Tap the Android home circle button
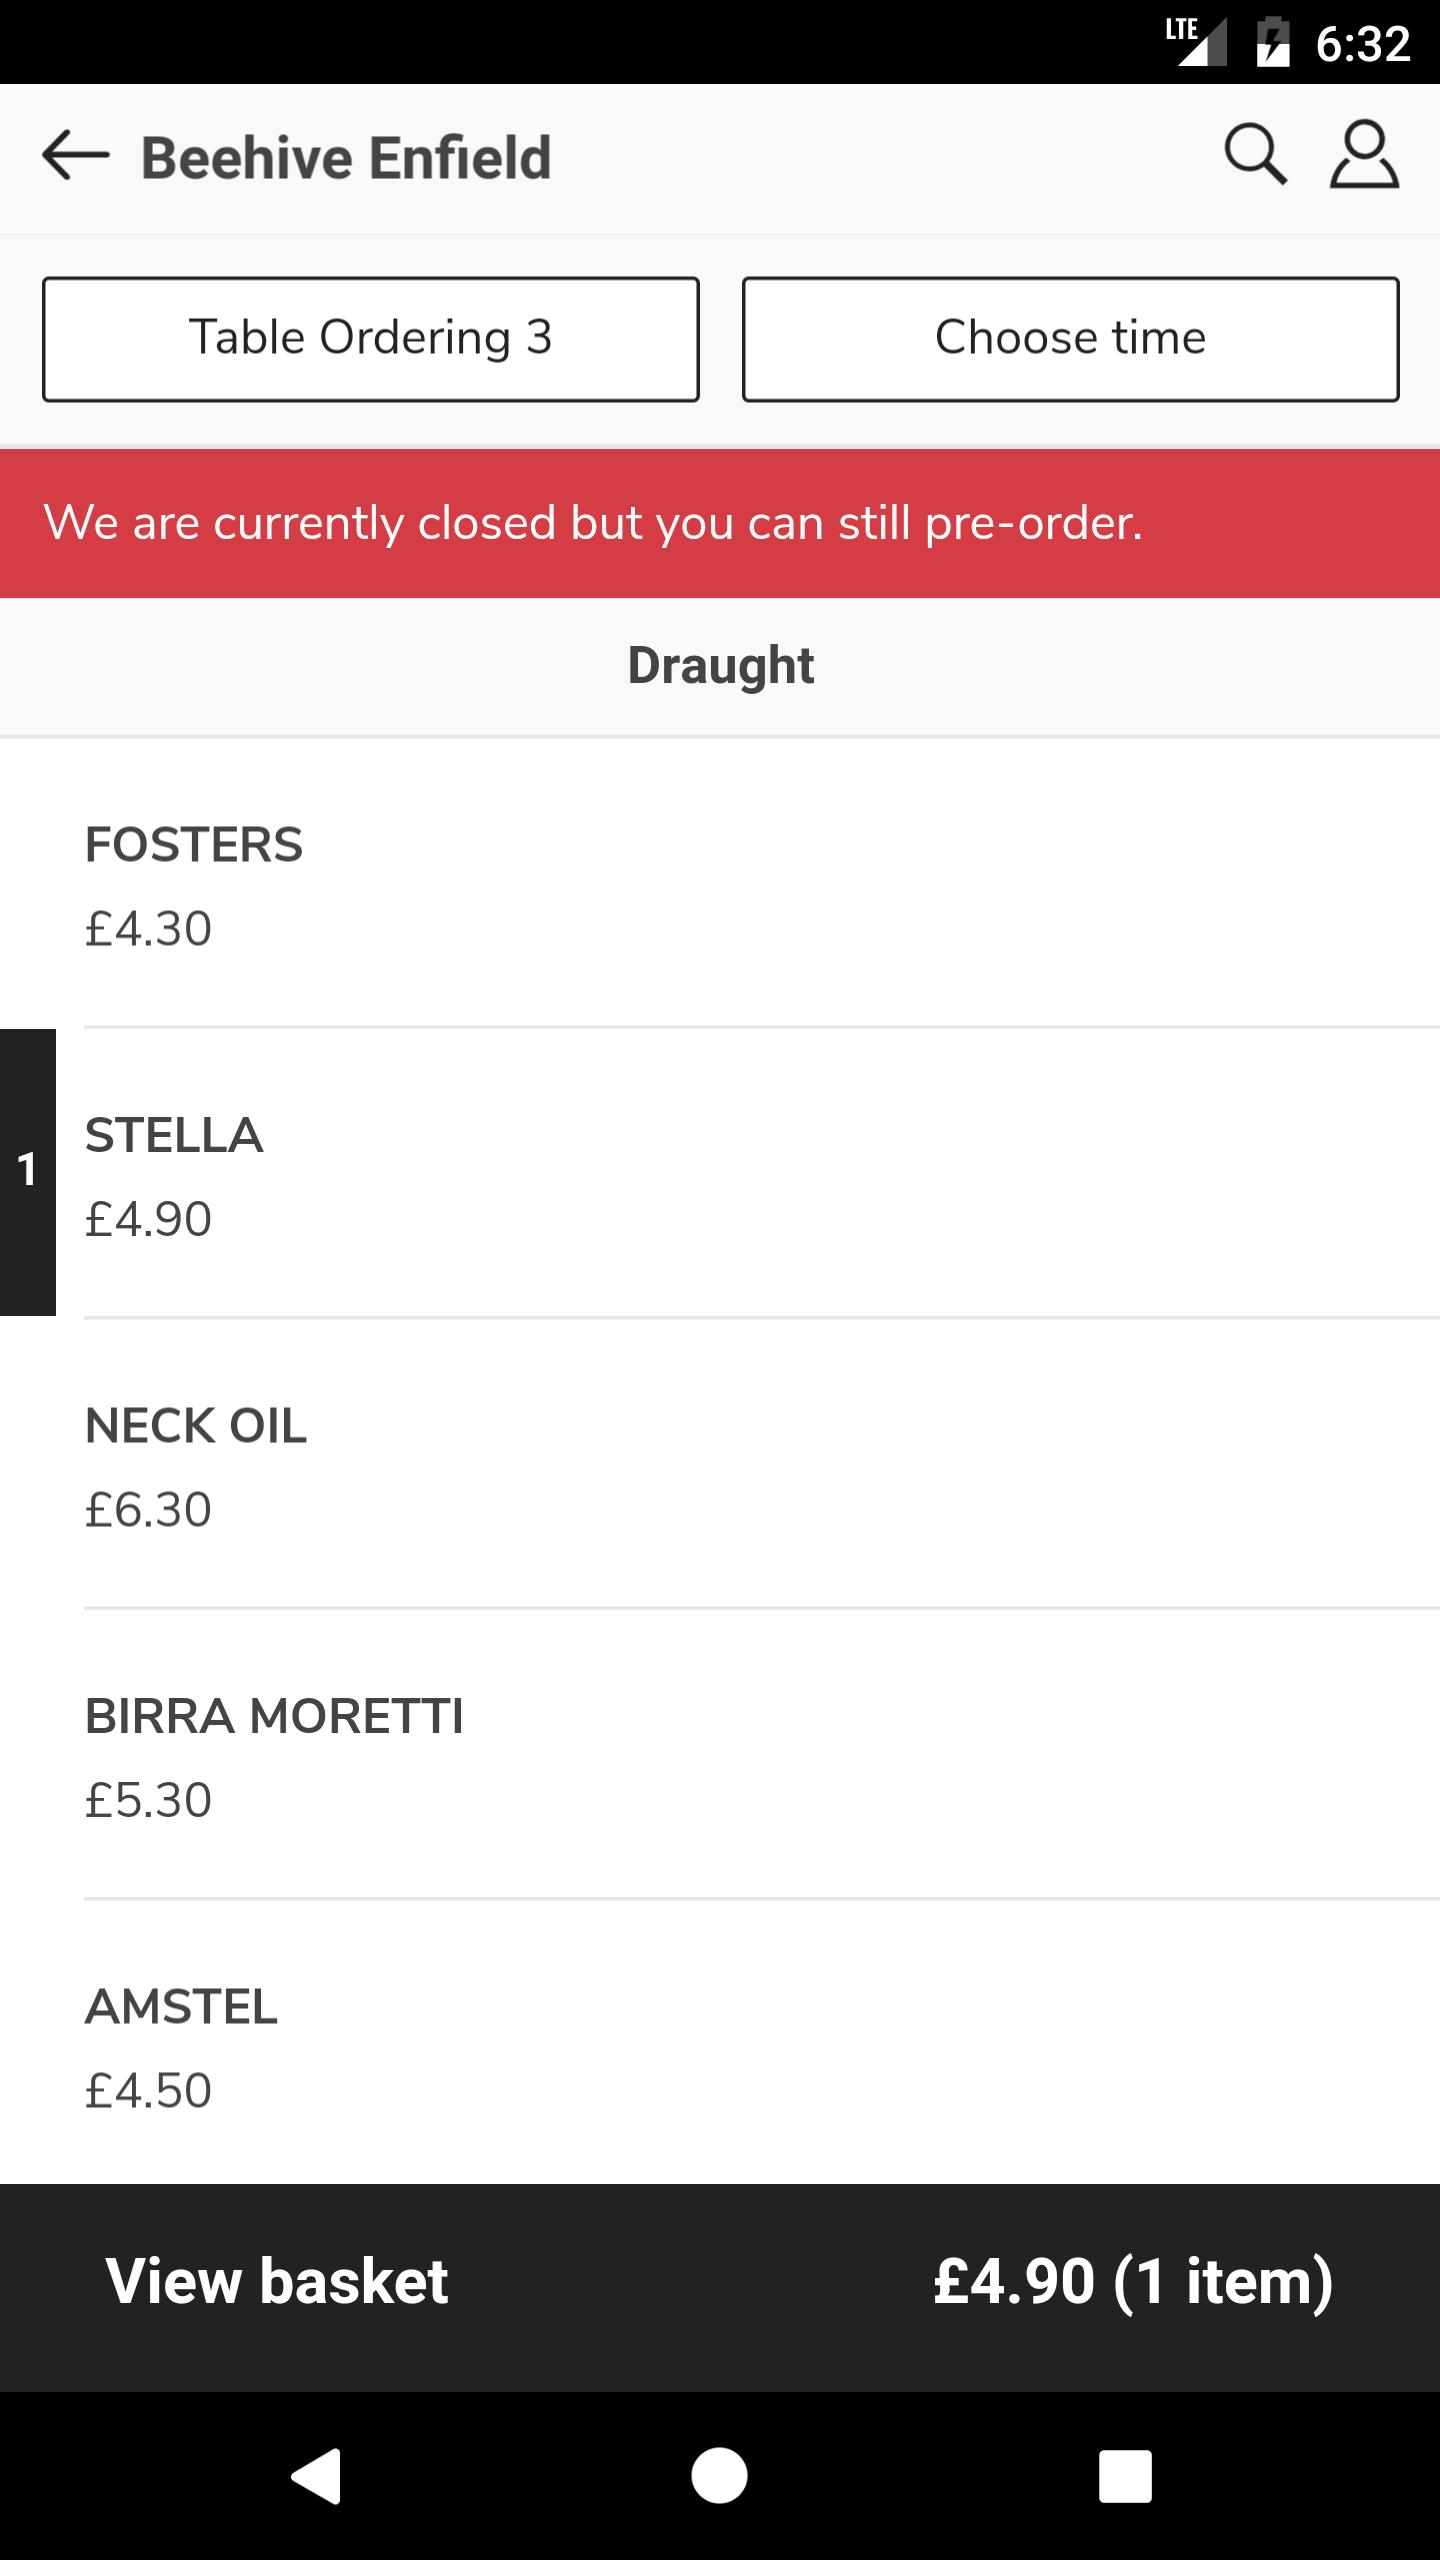 (719, 2476)
